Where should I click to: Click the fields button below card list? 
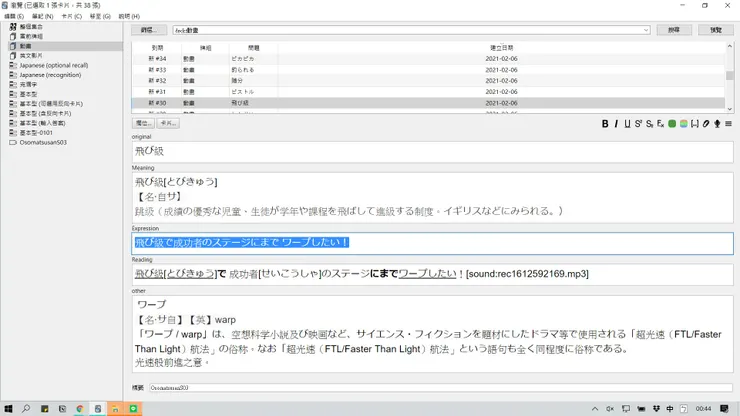(x=143, y=123)
